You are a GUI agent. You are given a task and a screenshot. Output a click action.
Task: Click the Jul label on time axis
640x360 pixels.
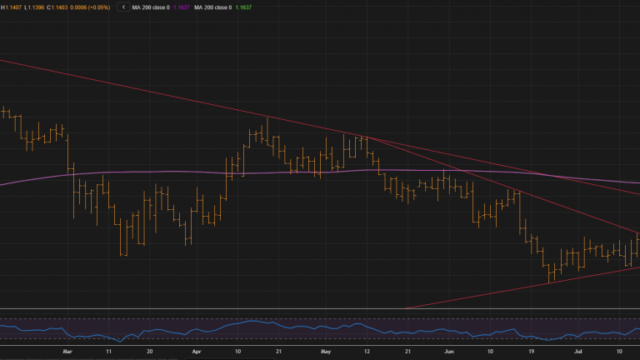tap(578, 351)
